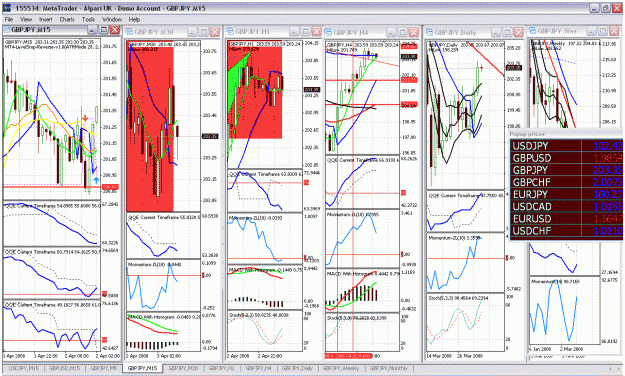
Task: Open the Tools menu
Action: 88,19
